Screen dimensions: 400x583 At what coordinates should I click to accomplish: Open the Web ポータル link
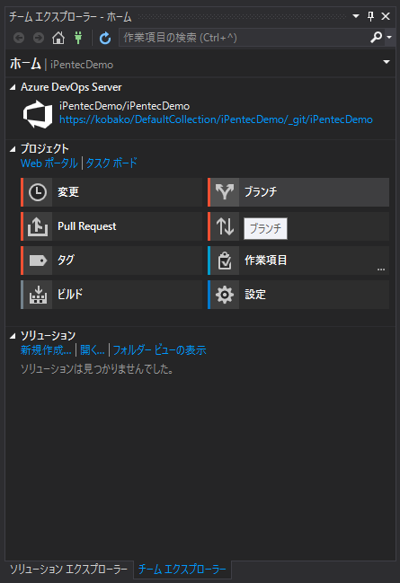click(x=49, y=163)
